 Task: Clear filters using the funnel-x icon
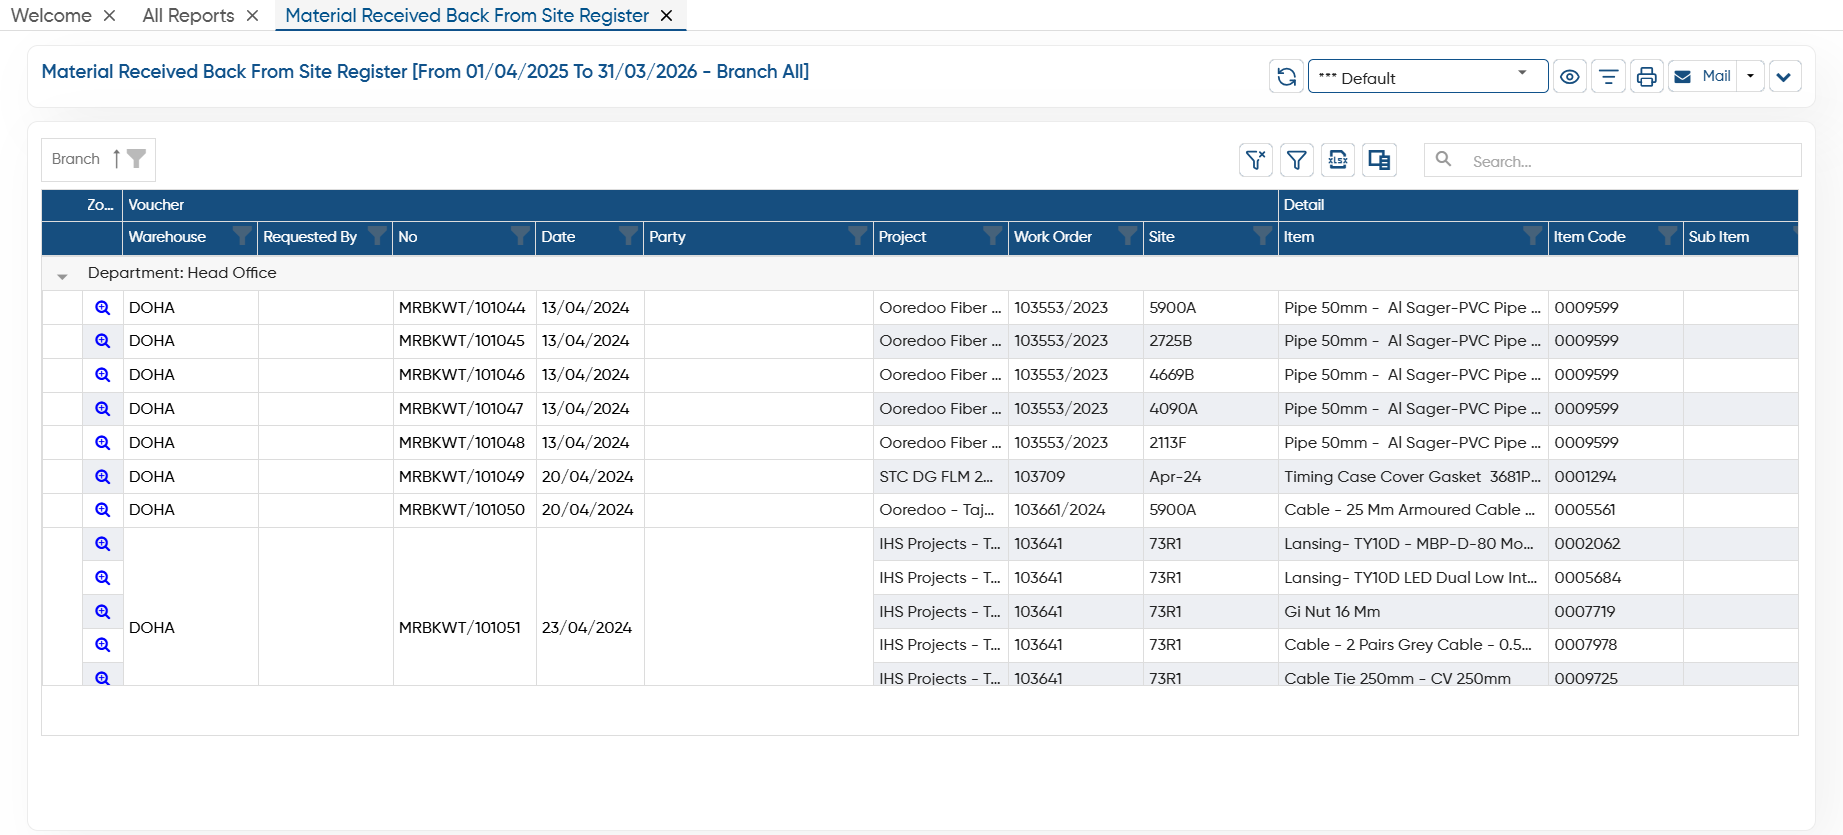(x=1256, y=160)
